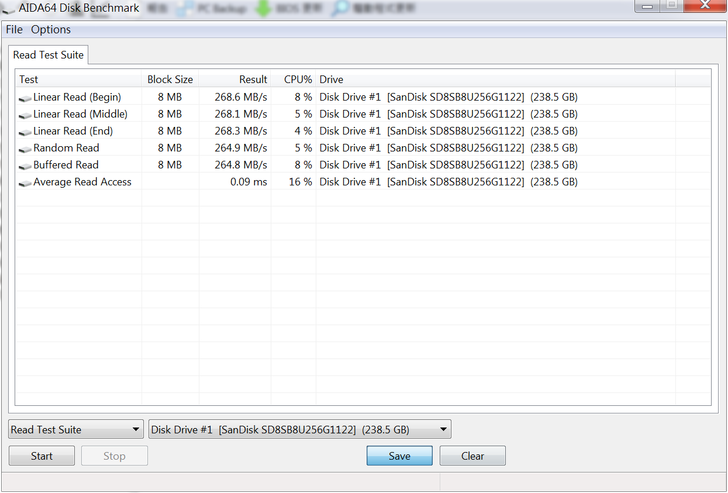728x493 pixels.
Task: Click the 268.6 MB/s result value
Action: tap(240, 97)
